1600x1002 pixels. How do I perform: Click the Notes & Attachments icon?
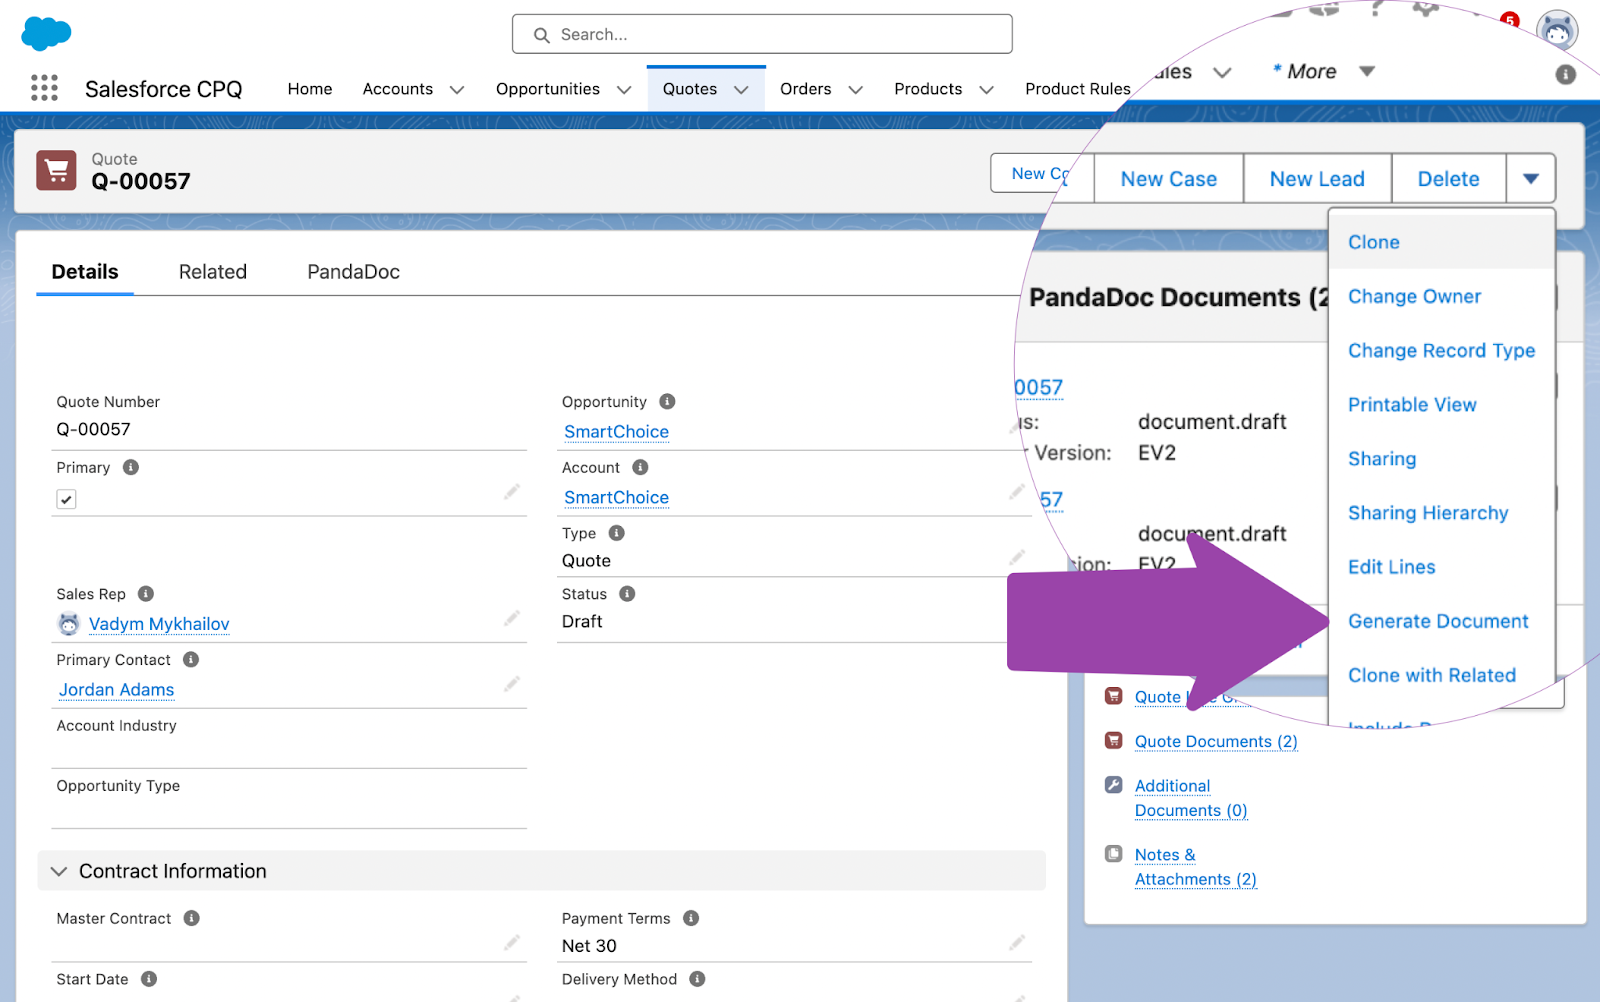coord(1113,853)
